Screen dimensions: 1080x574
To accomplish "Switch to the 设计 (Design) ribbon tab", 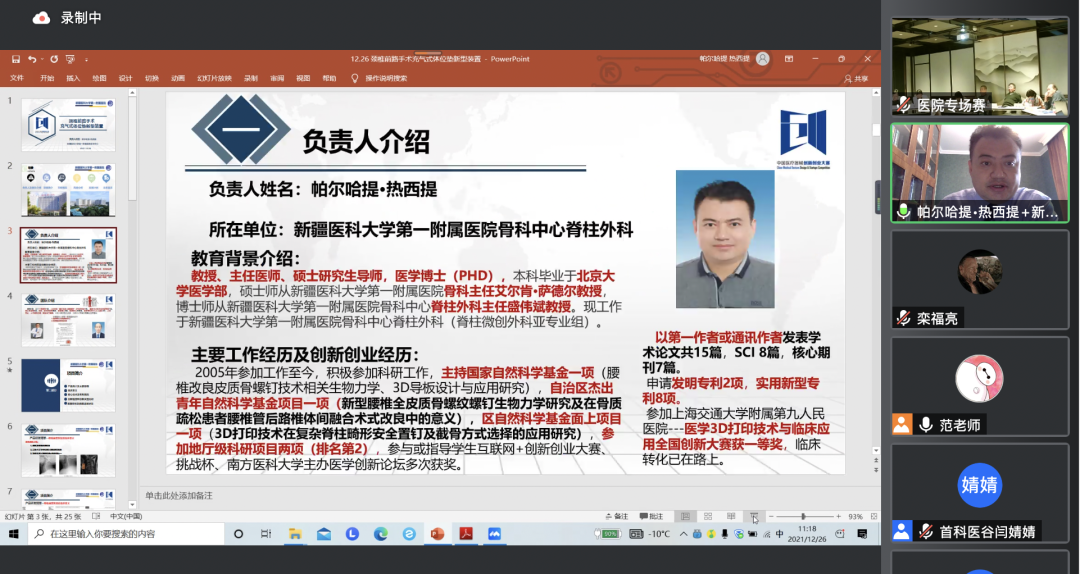I will tap(125, 79).
